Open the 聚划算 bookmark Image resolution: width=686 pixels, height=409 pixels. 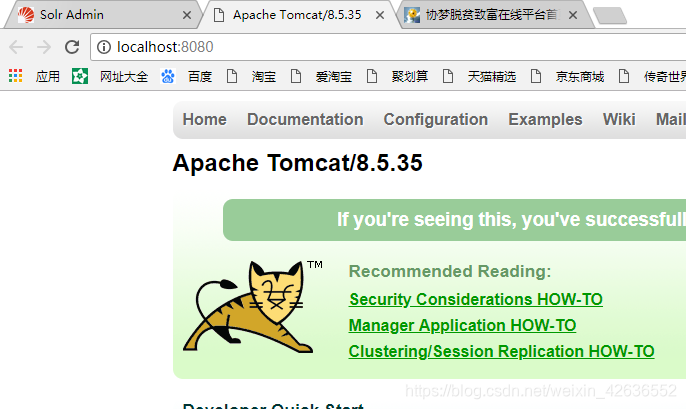(x=397, y=77)
